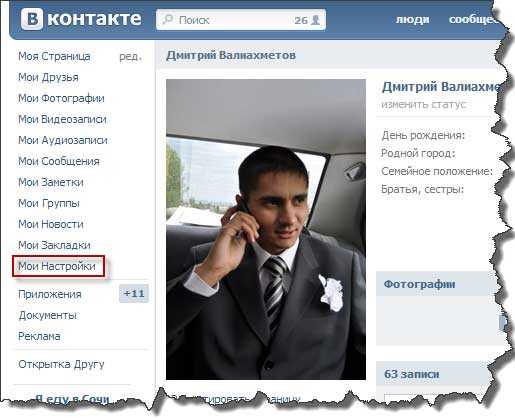Click the 63 записи wall header
The width and height of the screenshot is (515, 418).
point(411,374)
